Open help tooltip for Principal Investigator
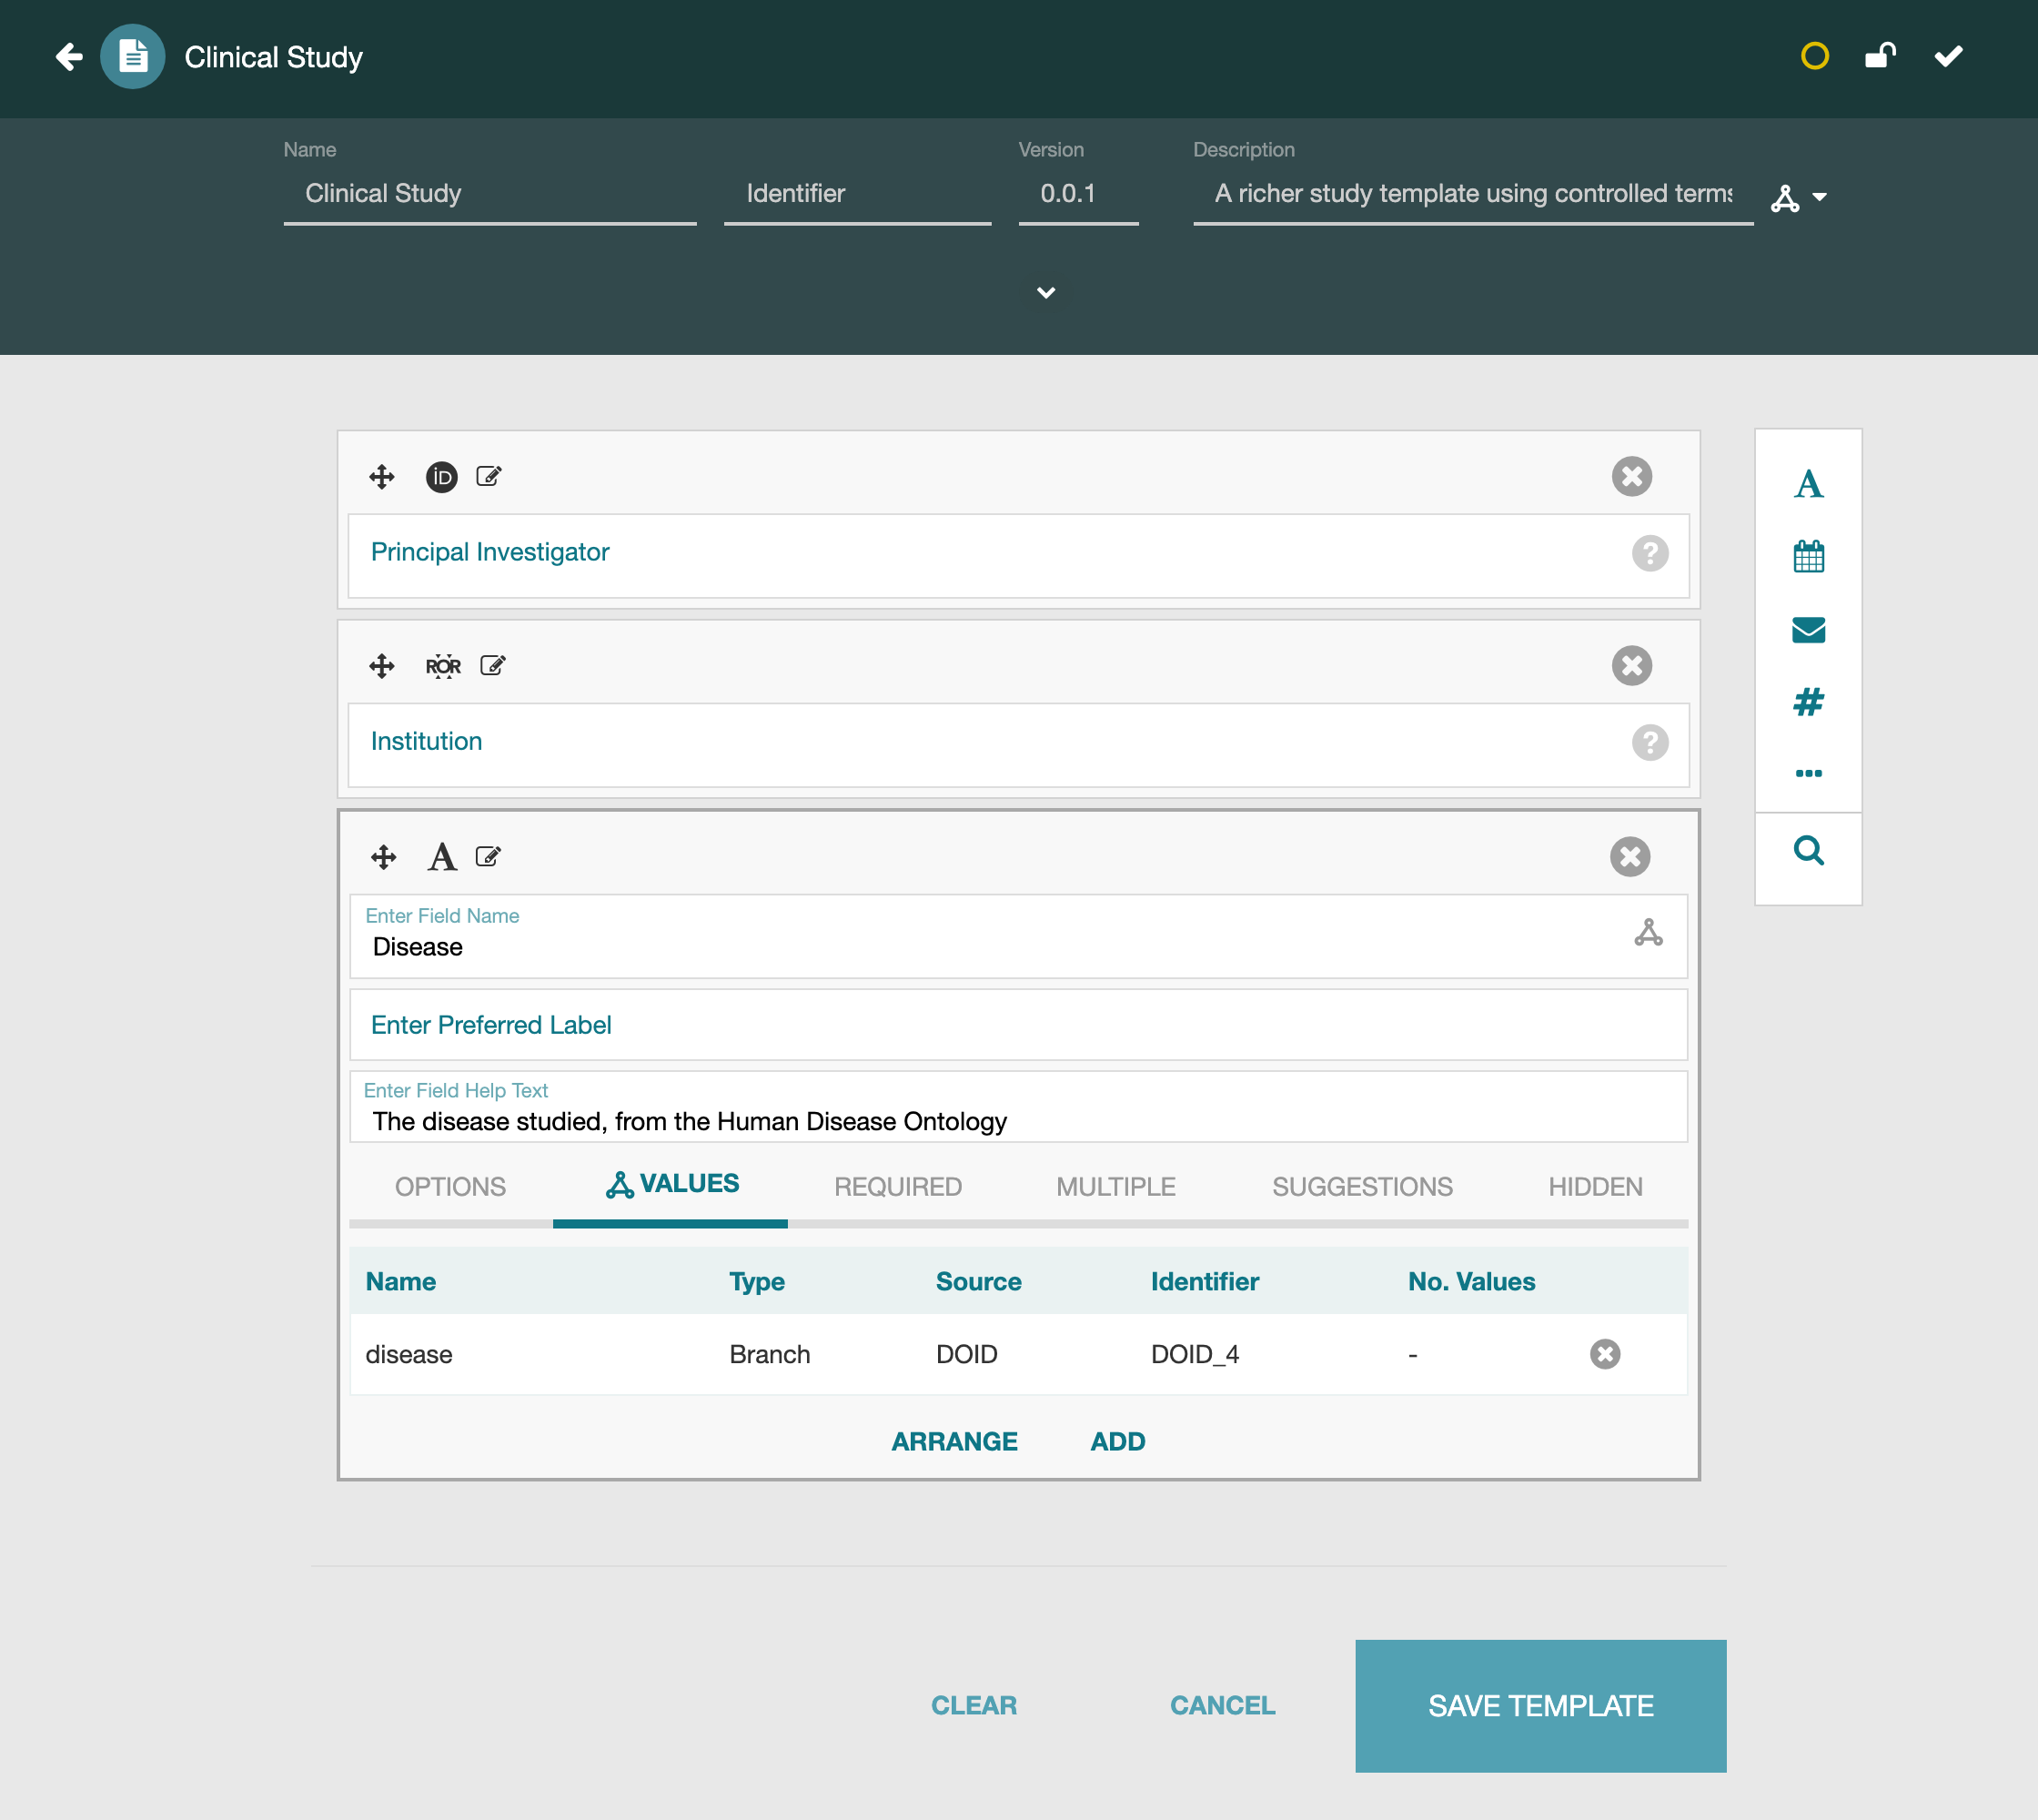Screen dimensions: 2038x1820 [1649, 553]
